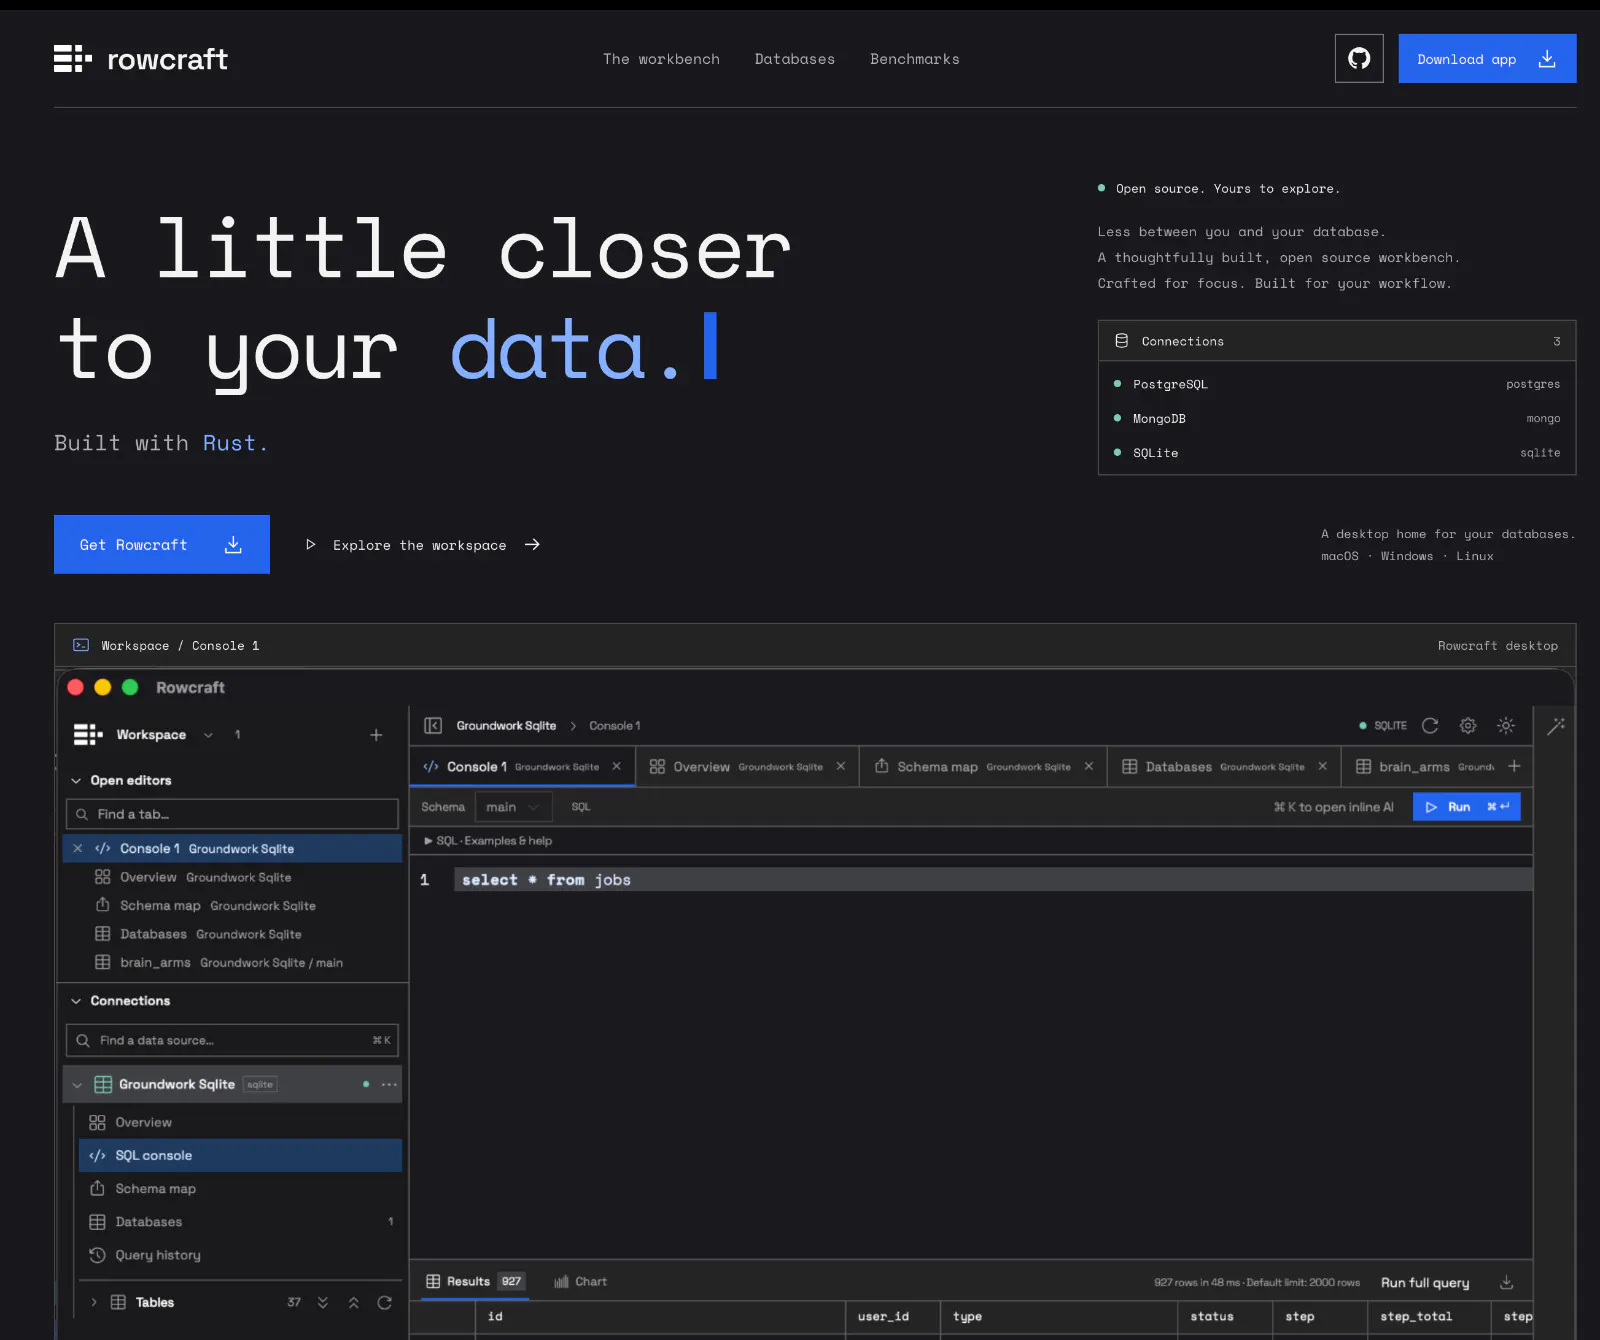Click the Download app button
Screen dimensions: 1600x1340
[1487, 58]
